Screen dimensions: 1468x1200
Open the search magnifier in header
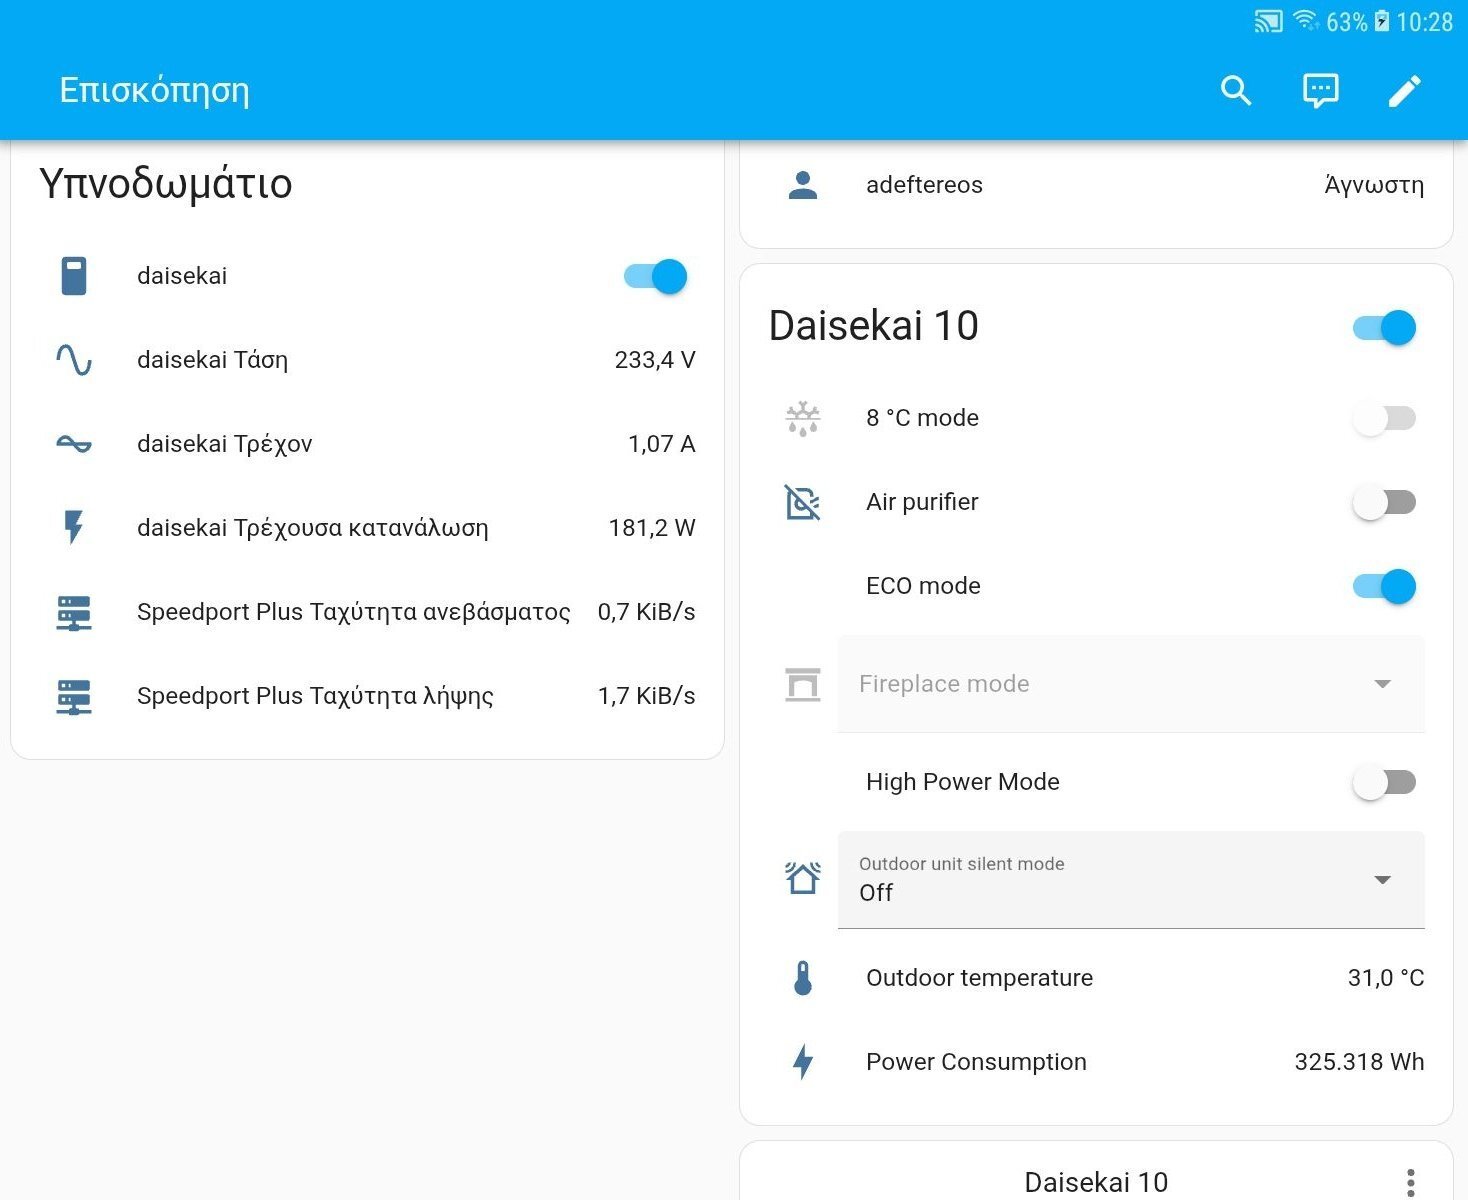click(1236, 91)
